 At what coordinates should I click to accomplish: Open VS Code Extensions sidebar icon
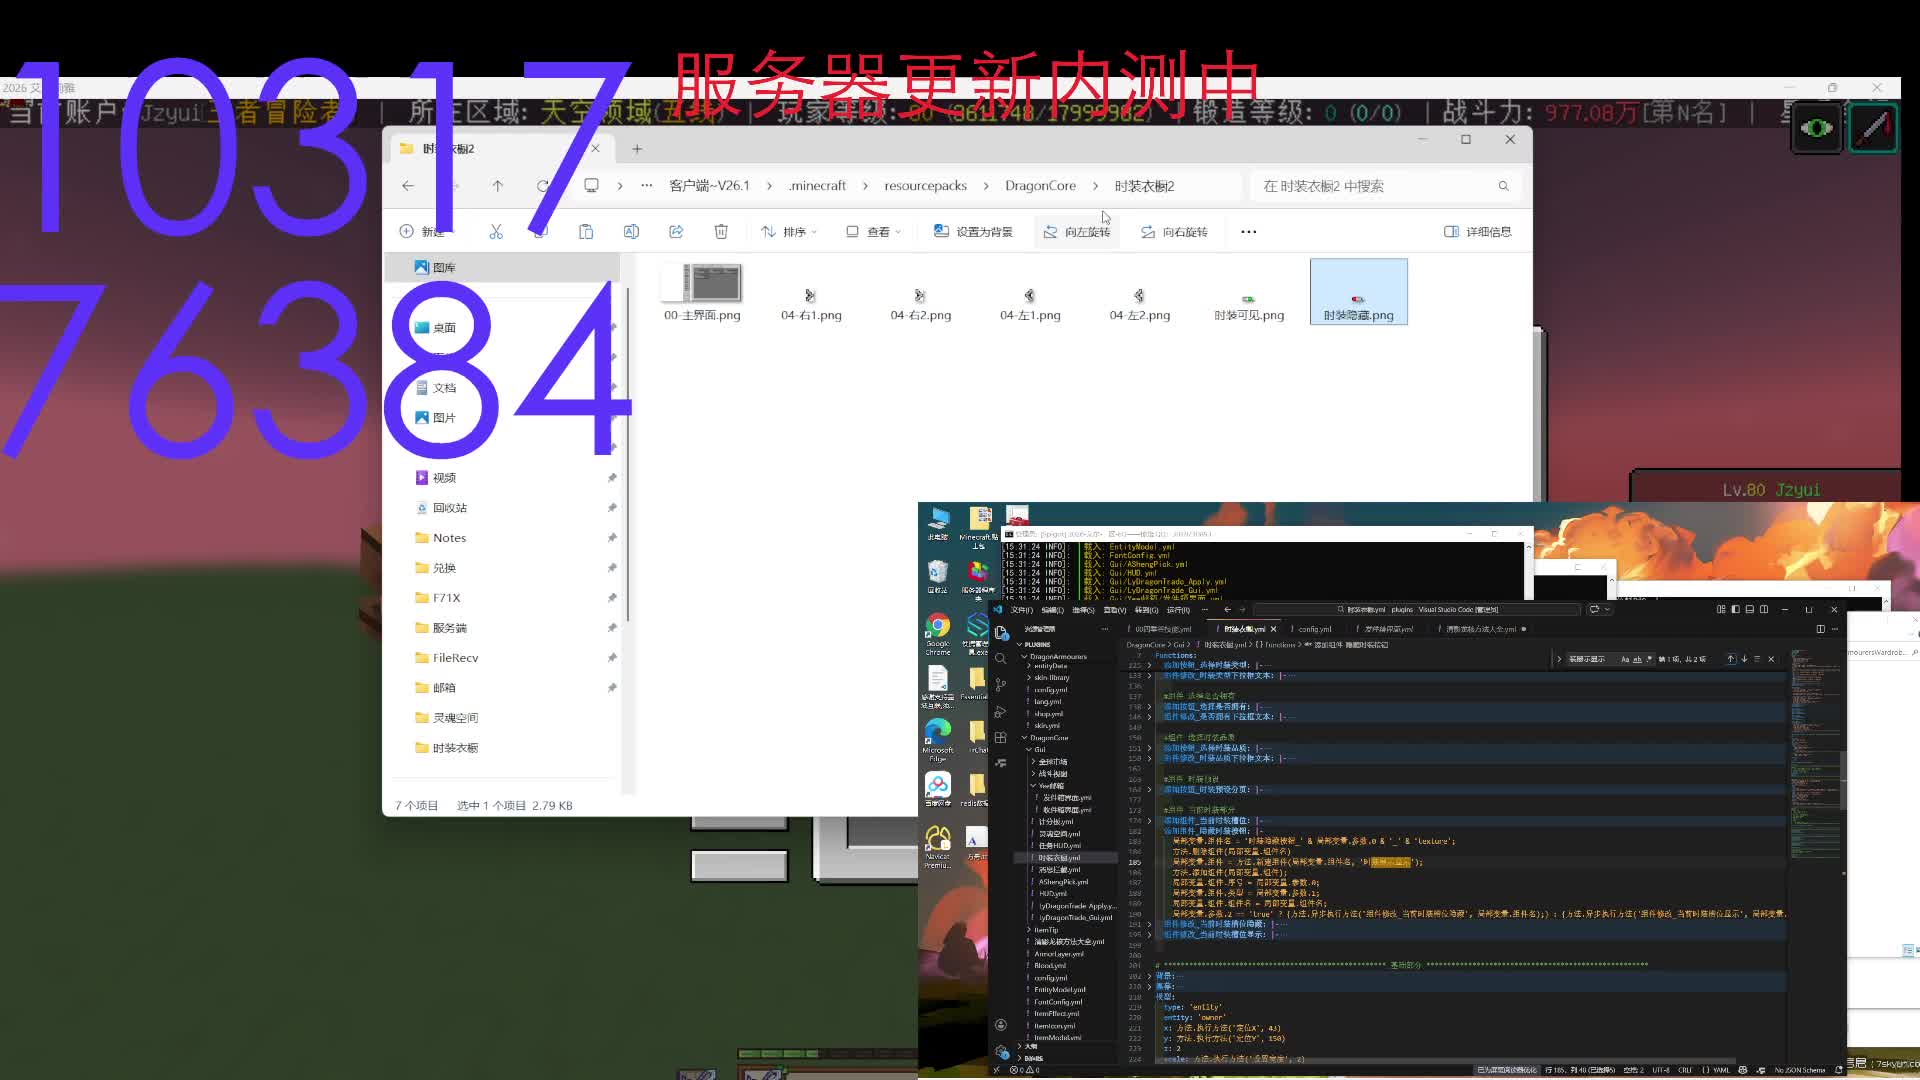(x=1001, y=737)
